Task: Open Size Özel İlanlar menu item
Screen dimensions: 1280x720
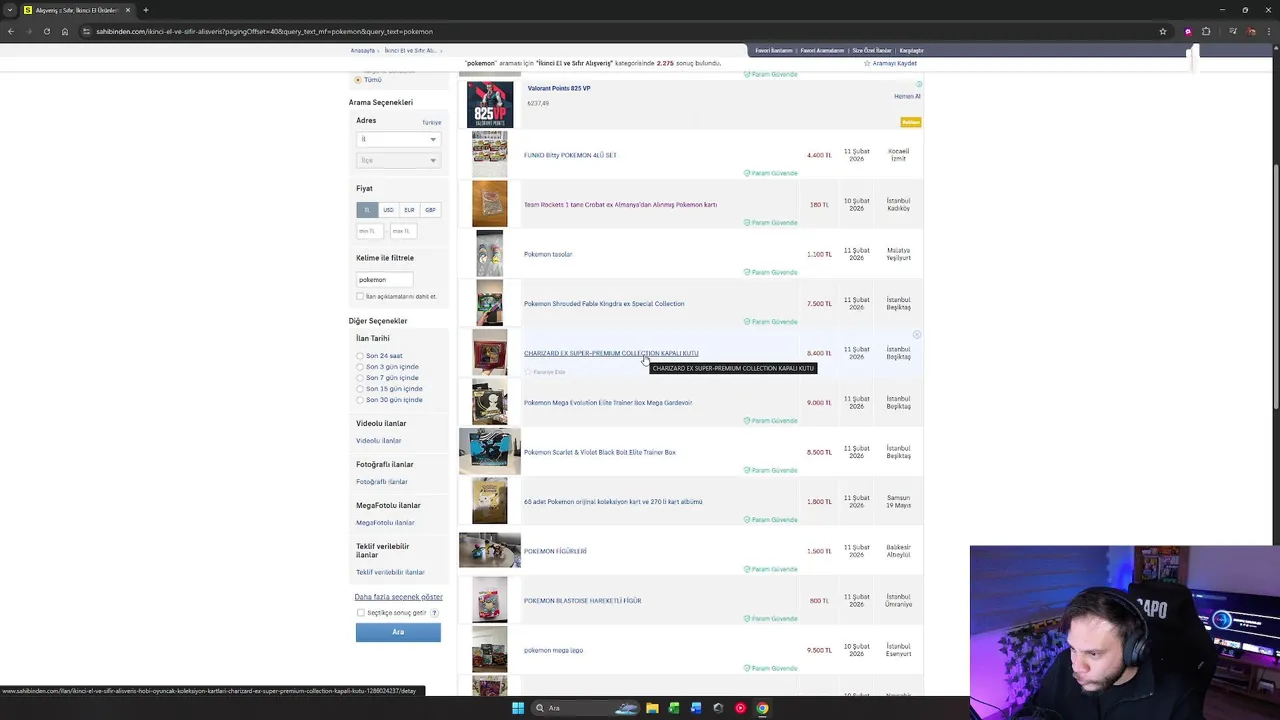Action: [x=872, y=50]
